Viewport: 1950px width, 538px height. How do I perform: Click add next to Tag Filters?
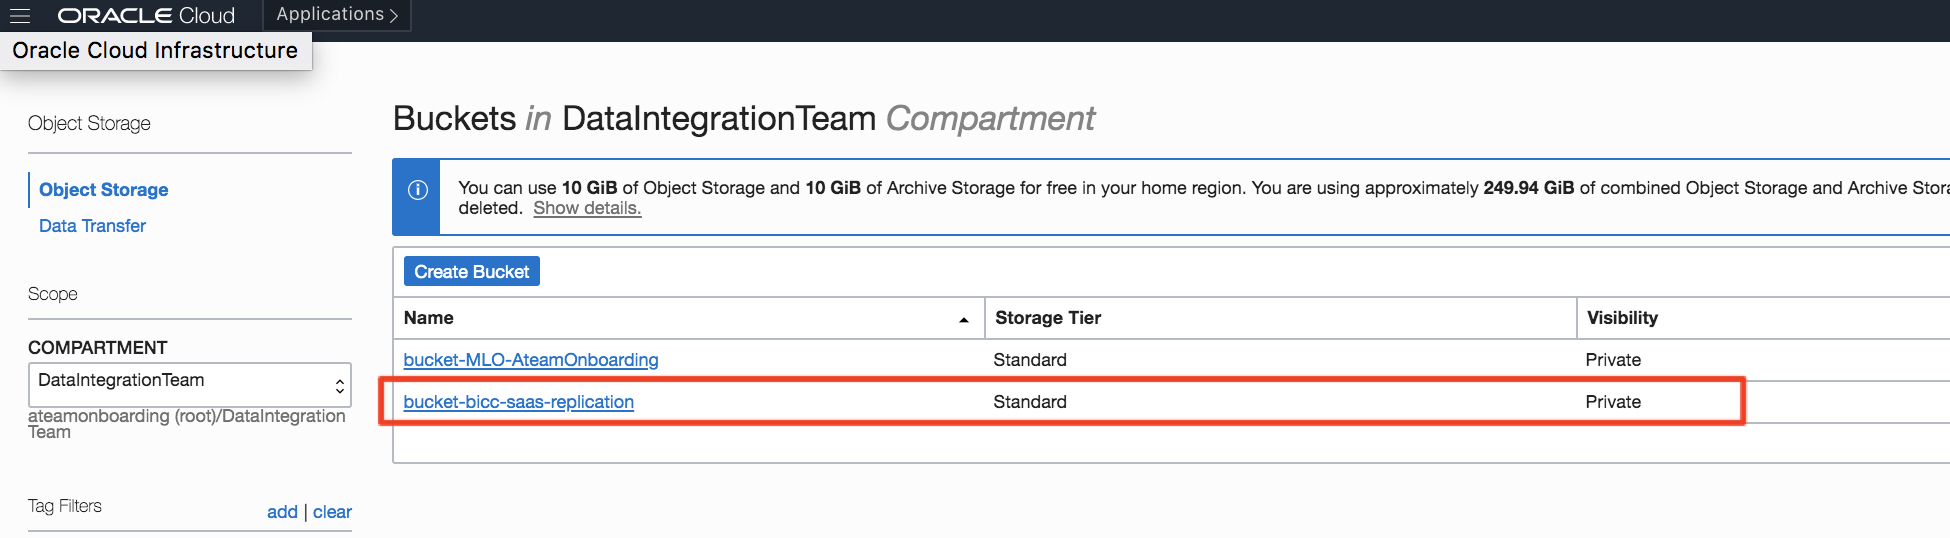click(x=282, y=512)
